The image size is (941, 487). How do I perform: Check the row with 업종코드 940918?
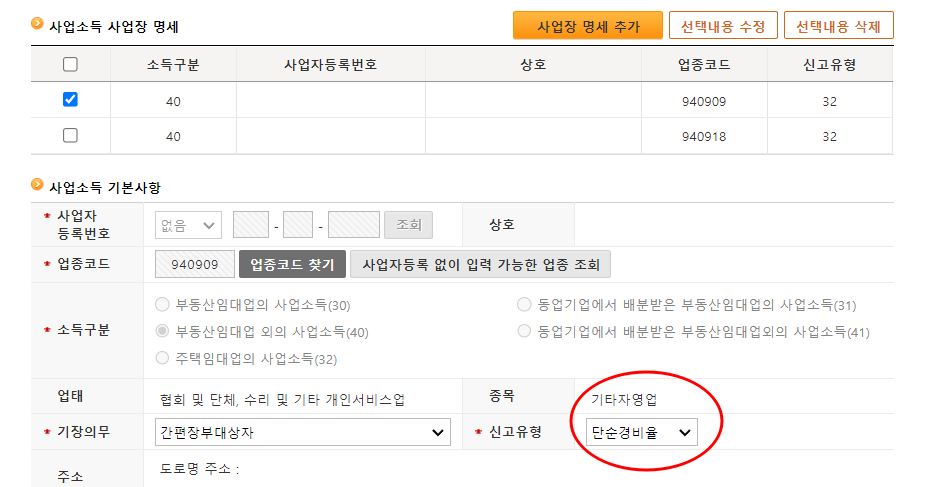70,135
